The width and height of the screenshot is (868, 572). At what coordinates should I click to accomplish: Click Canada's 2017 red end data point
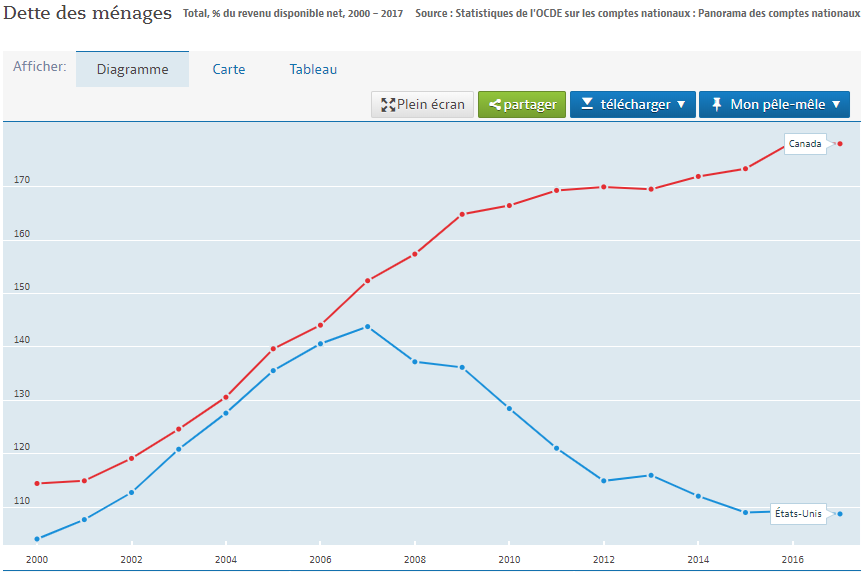840,144
